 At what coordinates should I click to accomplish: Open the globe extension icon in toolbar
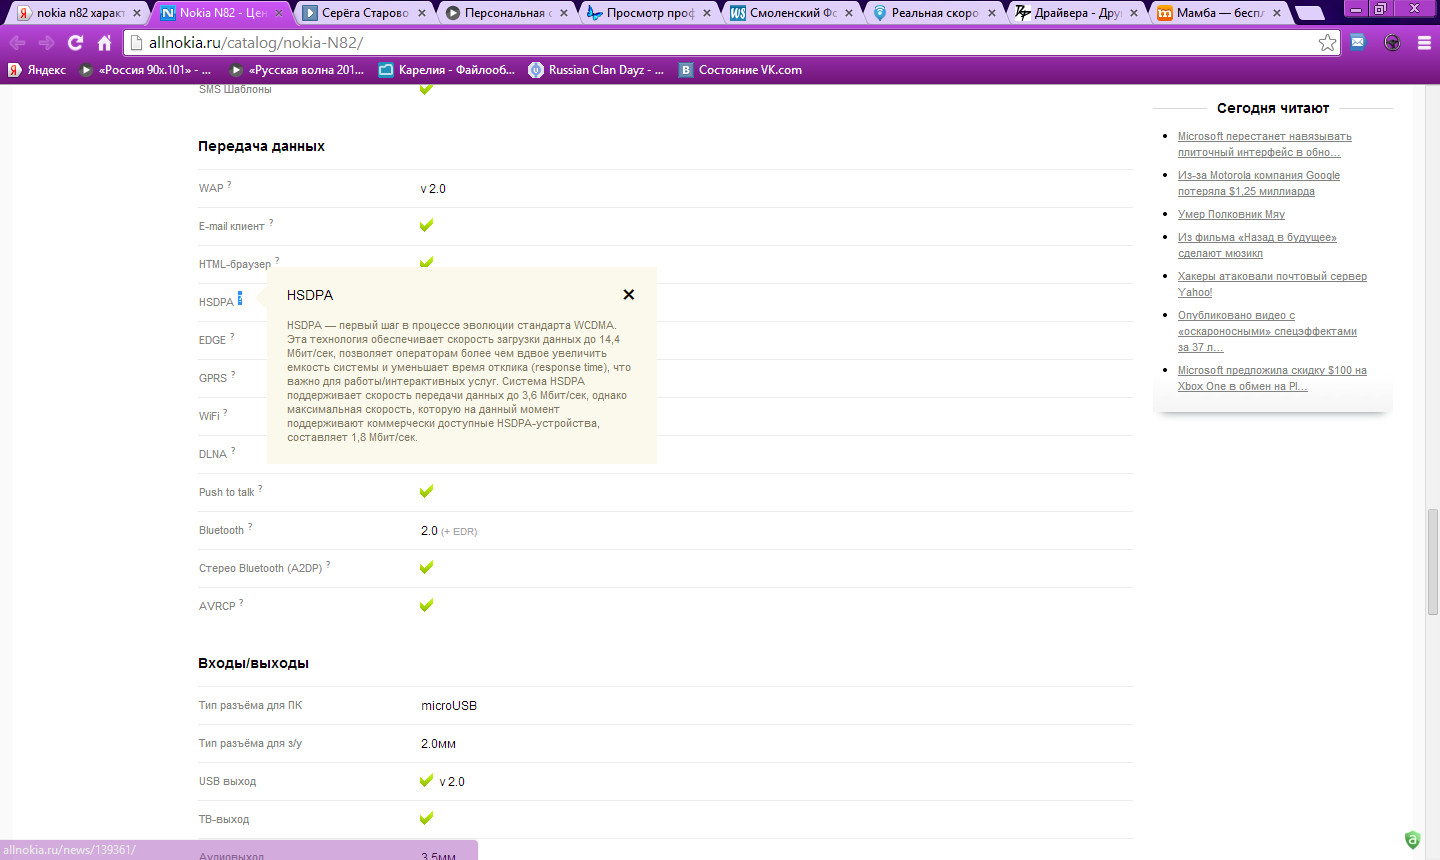[x=1392, y=42]
